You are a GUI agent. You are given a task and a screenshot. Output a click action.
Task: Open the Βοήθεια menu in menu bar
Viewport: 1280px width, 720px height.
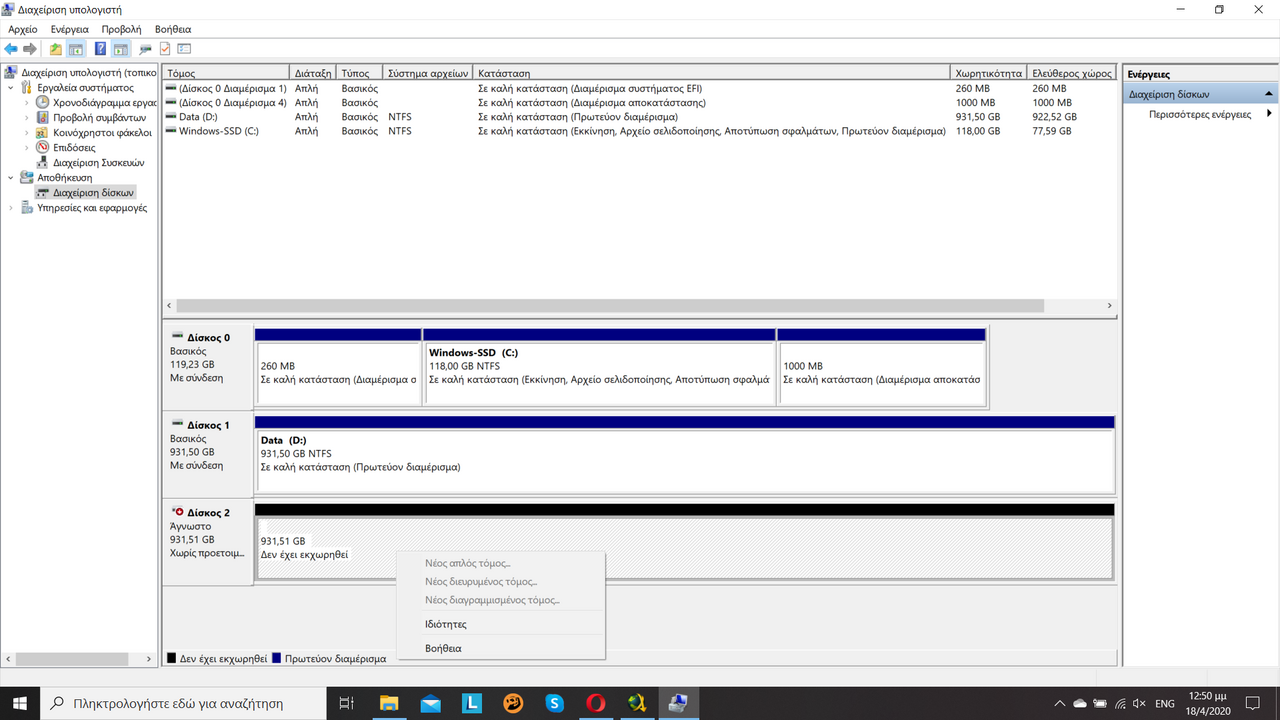[173, 30]
